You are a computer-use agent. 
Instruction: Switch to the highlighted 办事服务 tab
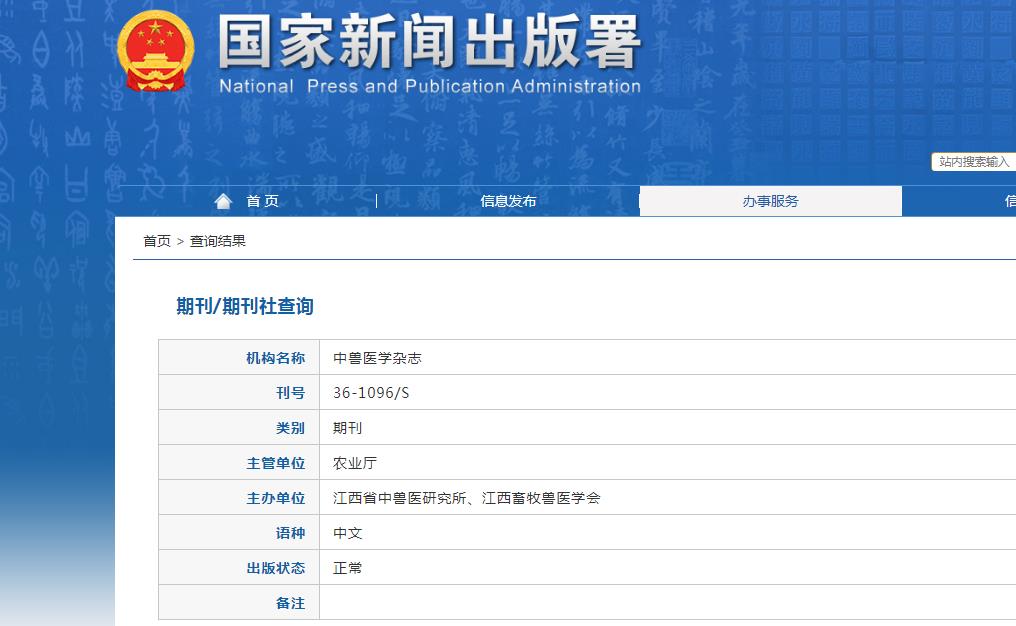(x=769, y=200)
